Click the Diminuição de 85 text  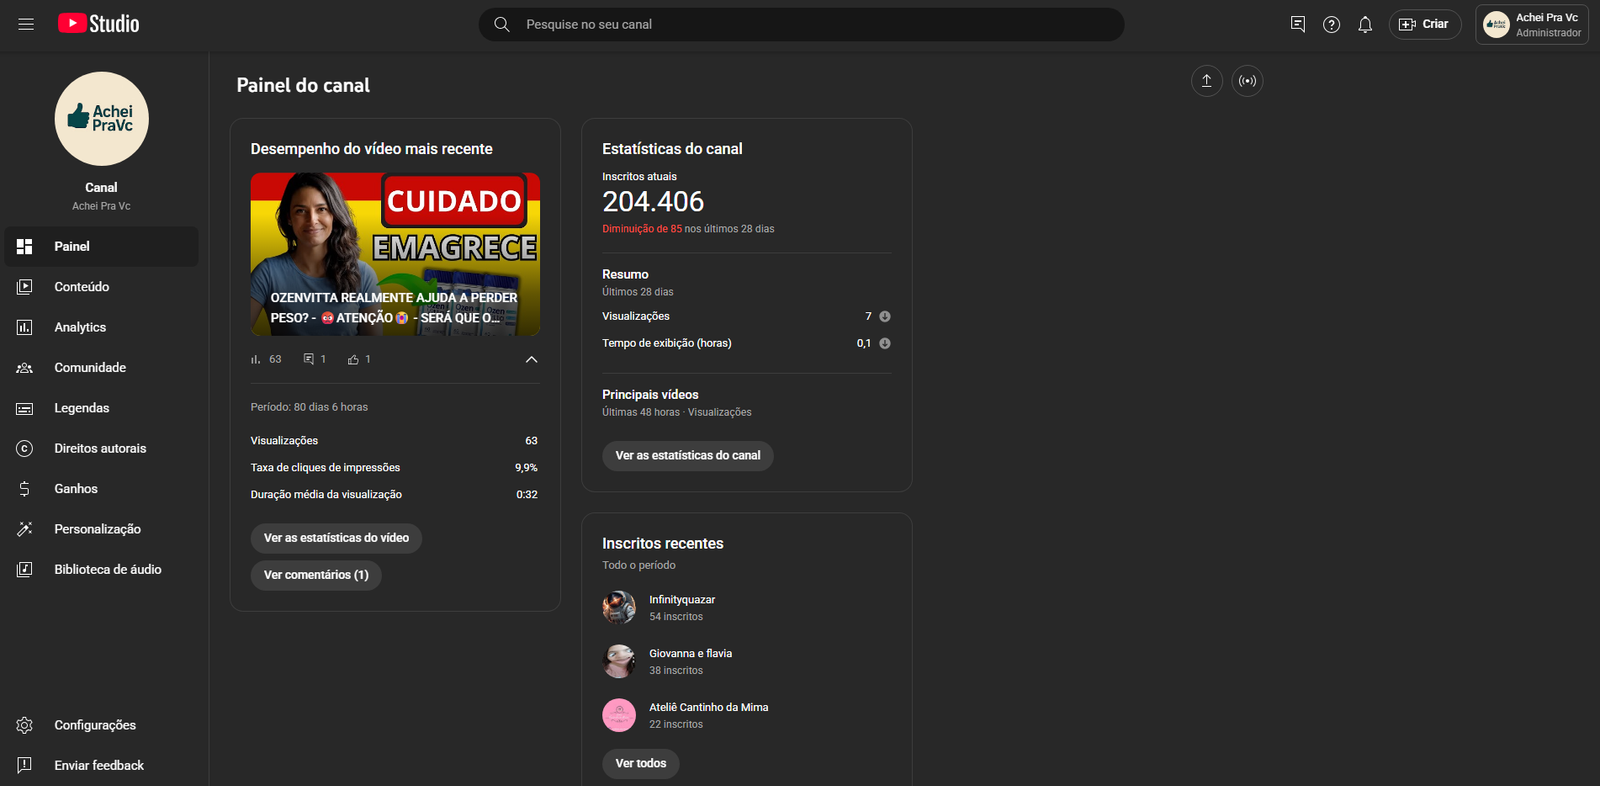(x=642, y=229)
